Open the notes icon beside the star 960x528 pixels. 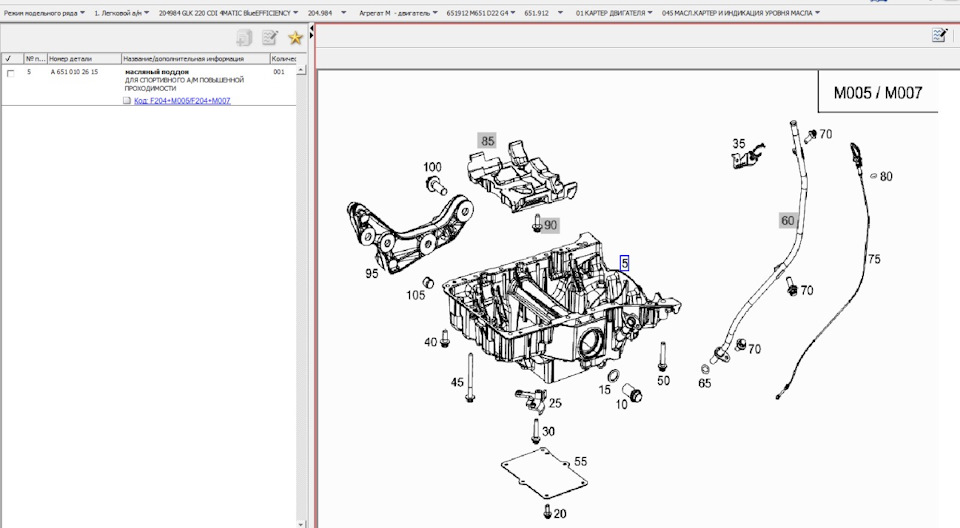click(x=270, y=38)
